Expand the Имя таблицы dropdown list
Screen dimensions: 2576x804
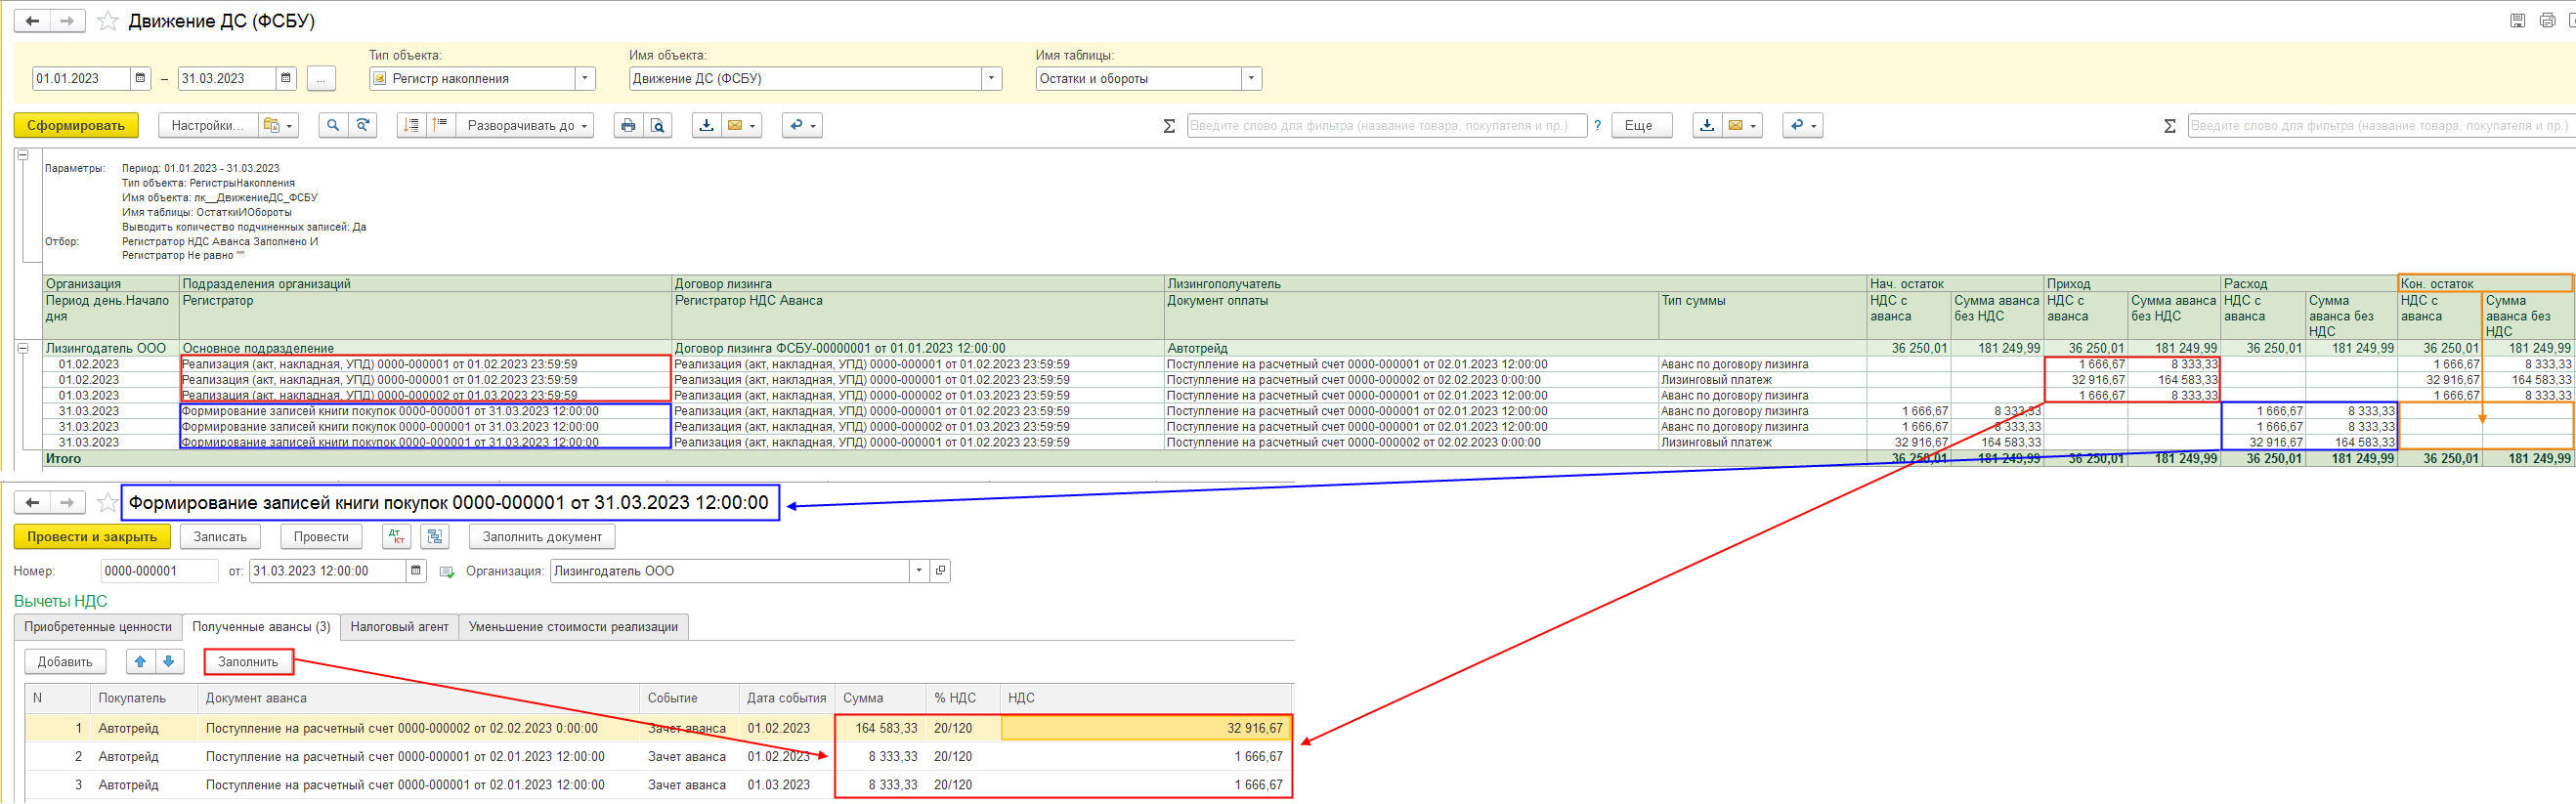point(1251,78)
